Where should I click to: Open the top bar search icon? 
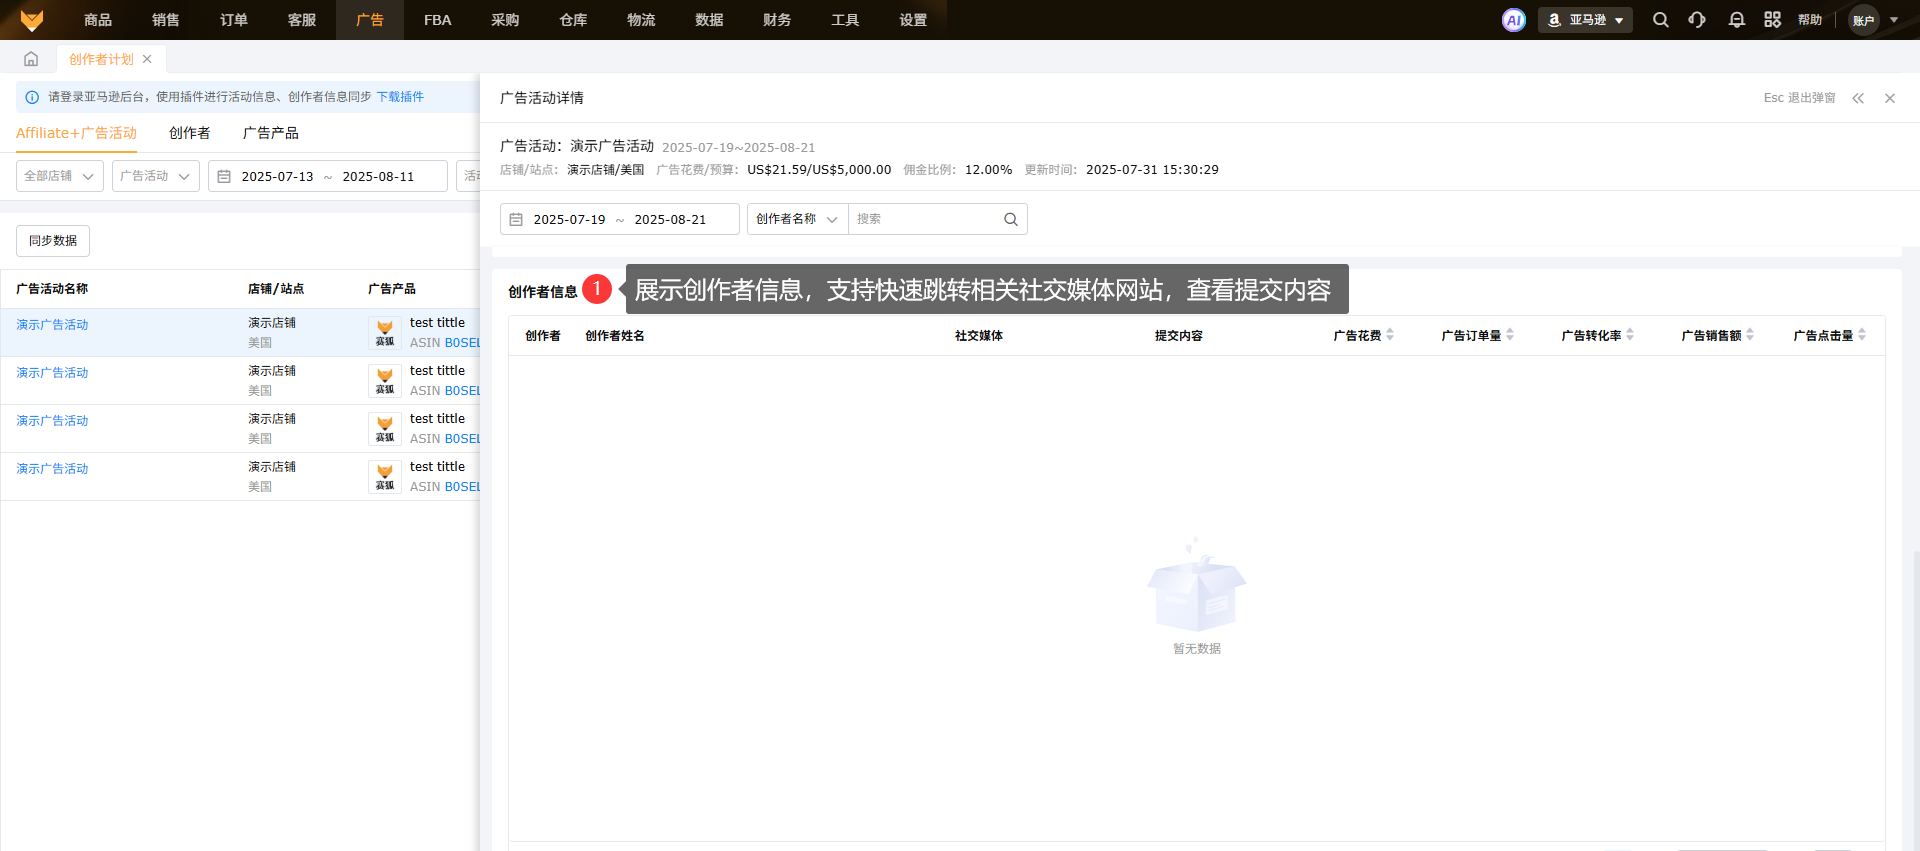pyautogui.click(x=1661, y=20)
